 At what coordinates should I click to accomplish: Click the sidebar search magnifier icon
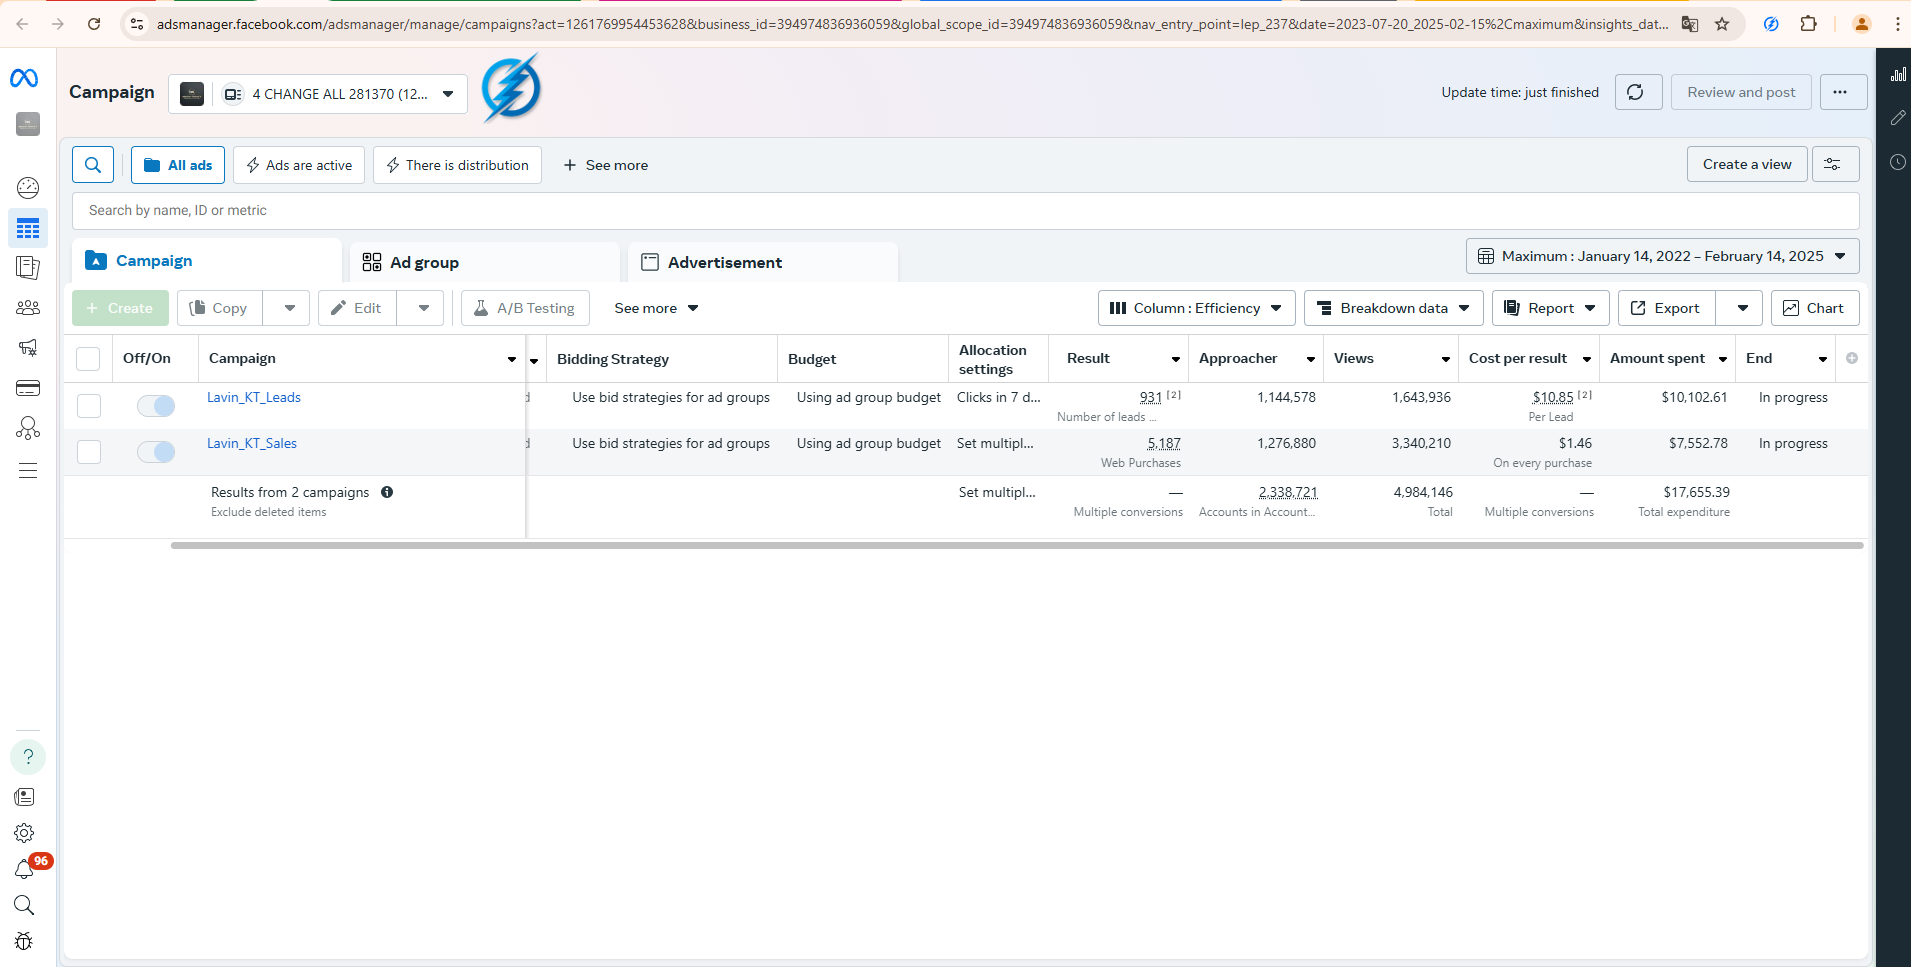(25, 905)
